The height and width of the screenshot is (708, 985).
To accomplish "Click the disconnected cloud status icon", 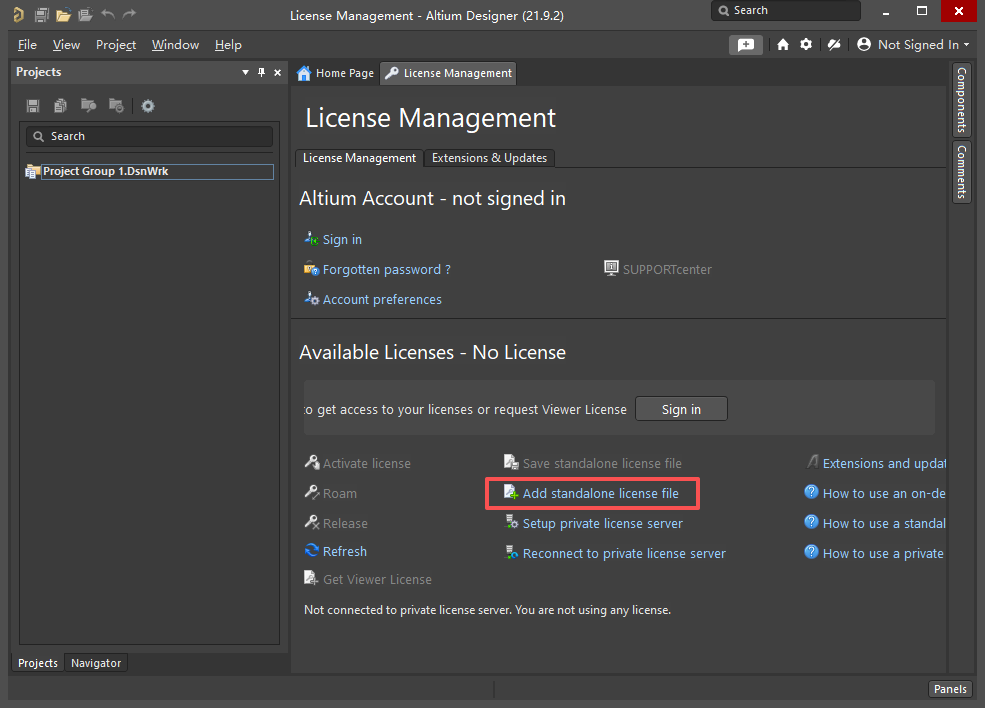I will coord(833,44).
